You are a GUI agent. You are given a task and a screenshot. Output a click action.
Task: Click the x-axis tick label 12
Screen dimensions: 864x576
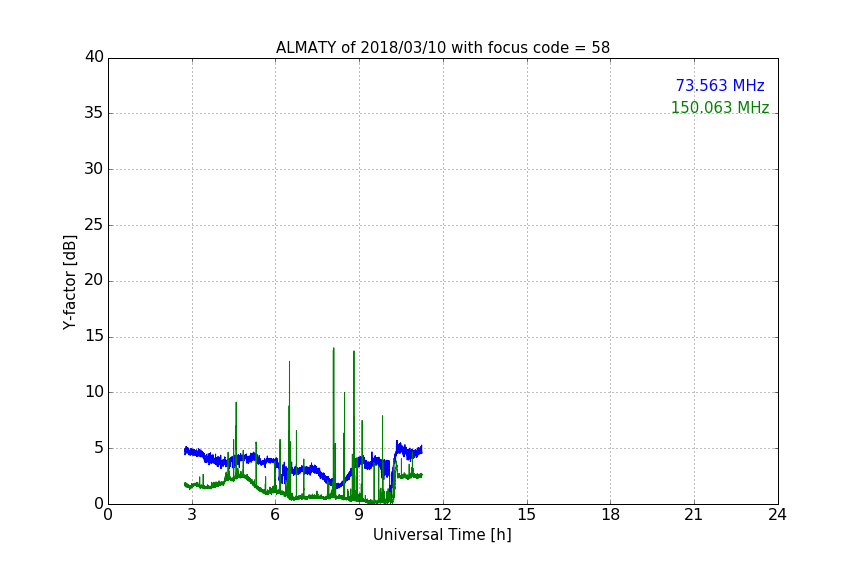pyautogui.click(x=443, y=515)
